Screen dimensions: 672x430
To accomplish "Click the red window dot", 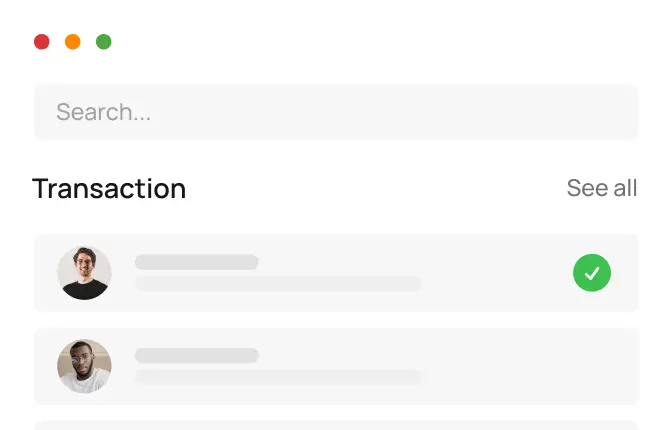I will 42,42.
